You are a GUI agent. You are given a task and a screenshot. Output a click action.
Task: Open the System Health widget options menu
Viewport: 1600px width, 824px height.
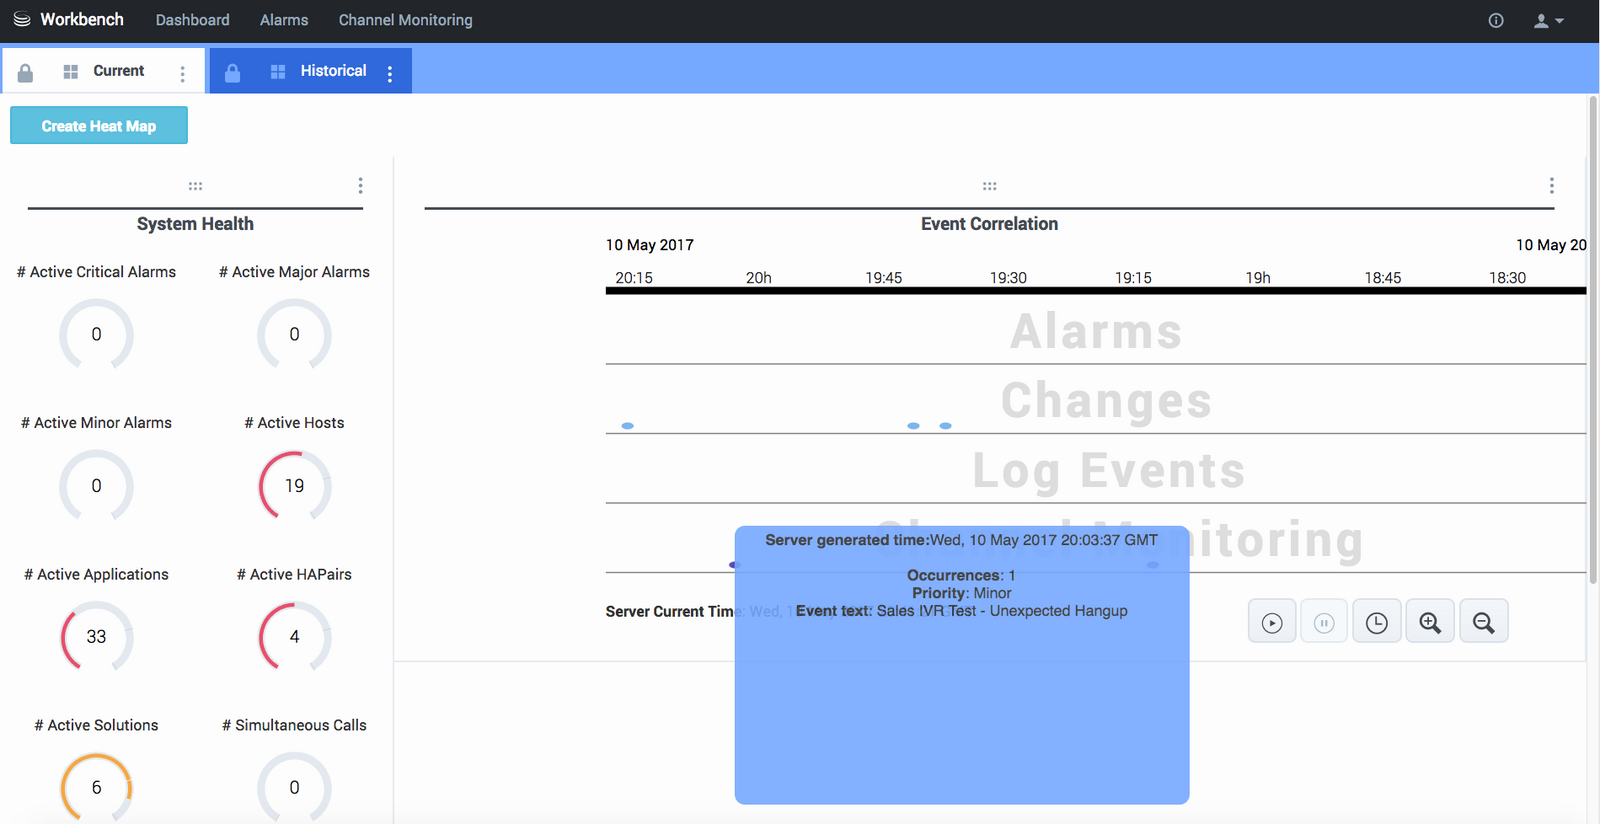point(360,186)
